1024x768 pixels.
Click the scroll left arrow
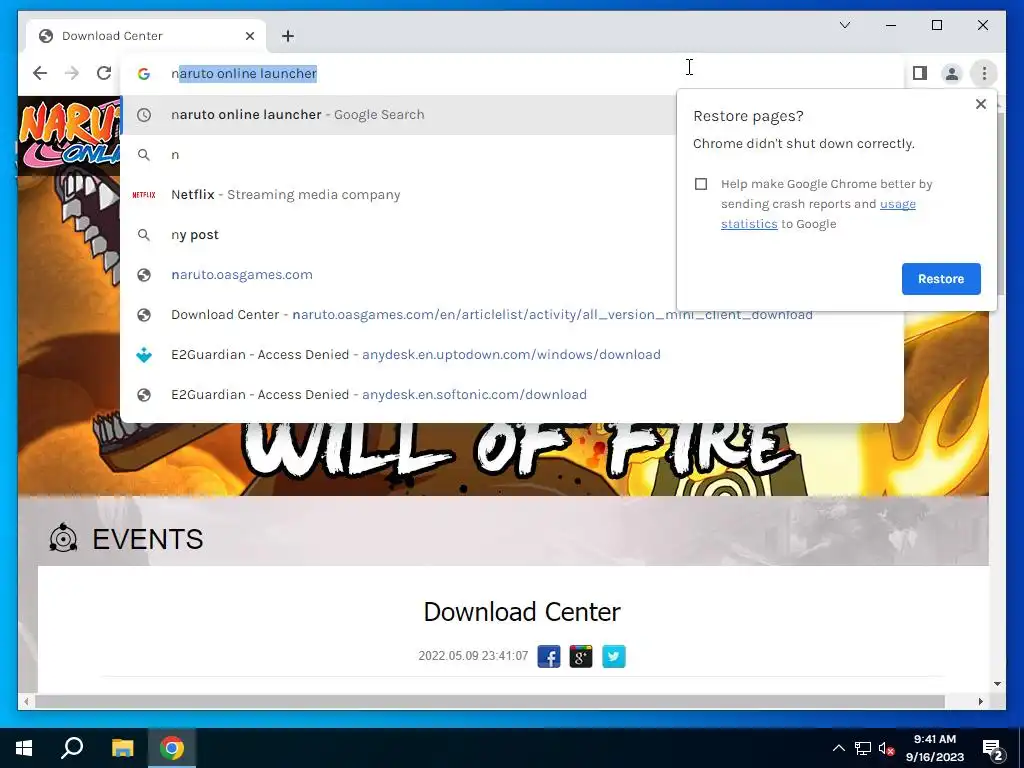click(x=26, y=701)
